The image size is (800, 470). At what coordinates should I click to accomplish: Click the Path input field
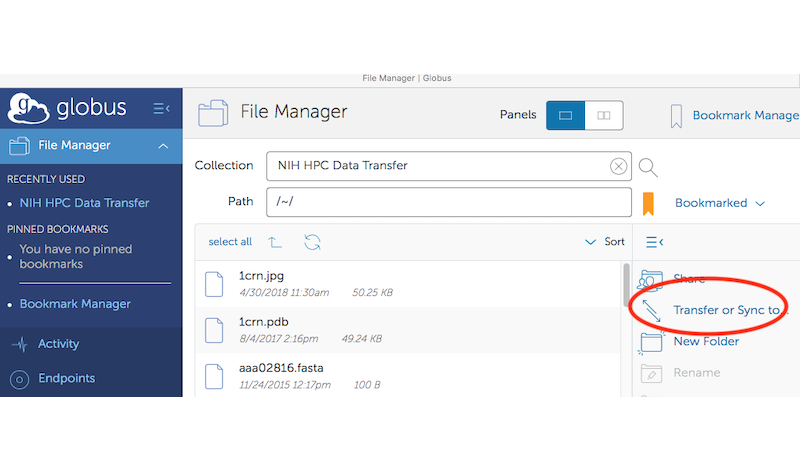[448, 202]
